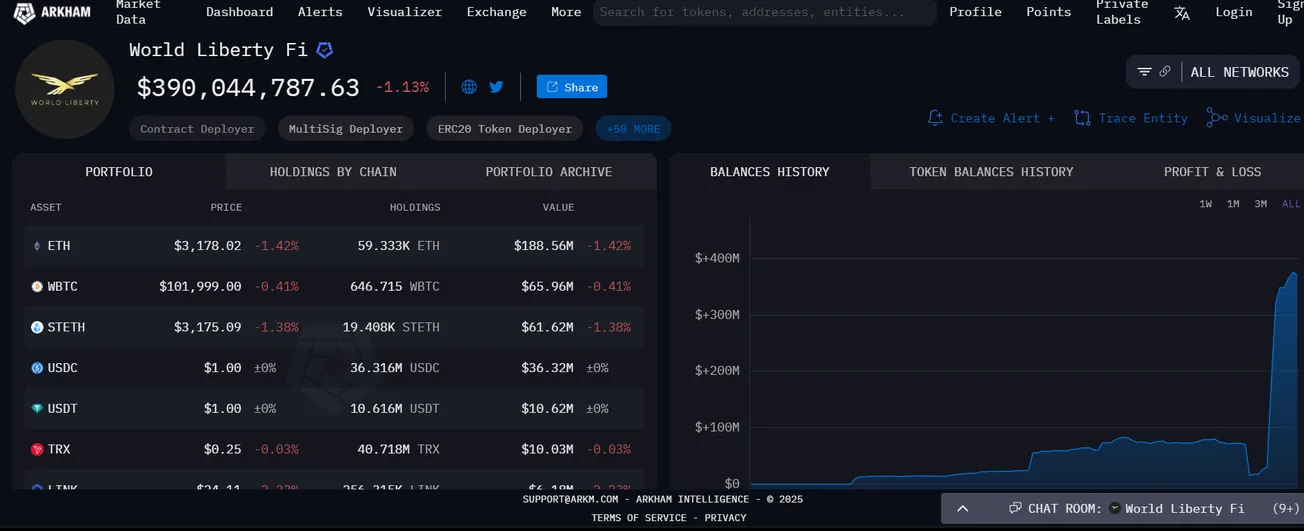Open the World Liberty Twitter profile icon
The height and width of the screenshot is (531, 1304).
coord(496,87)
